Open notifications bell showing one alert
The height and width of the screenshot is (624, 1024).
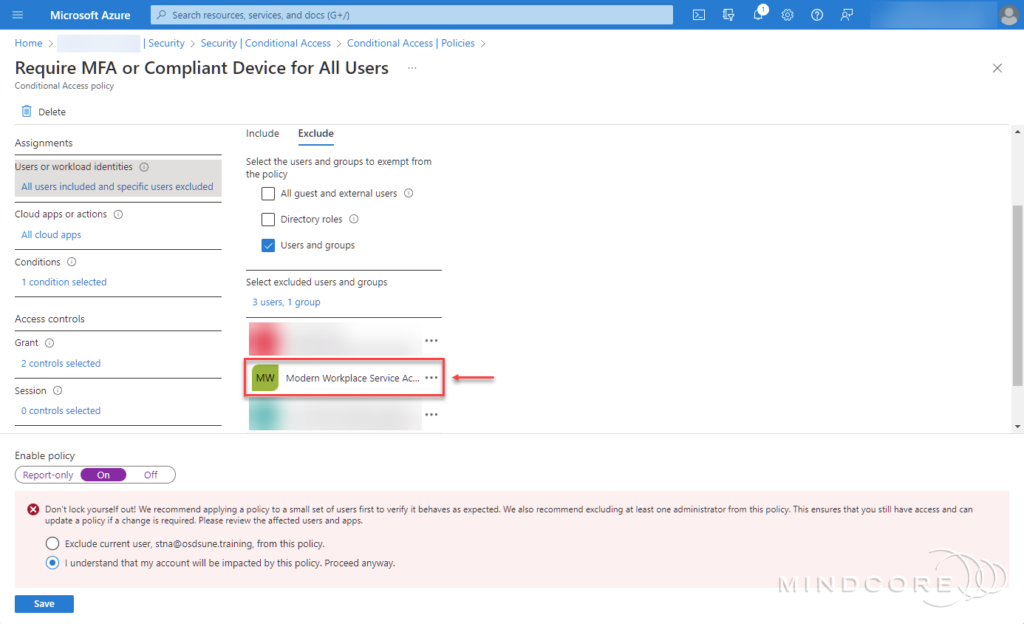pyautogui.click(x=758, y=15)
